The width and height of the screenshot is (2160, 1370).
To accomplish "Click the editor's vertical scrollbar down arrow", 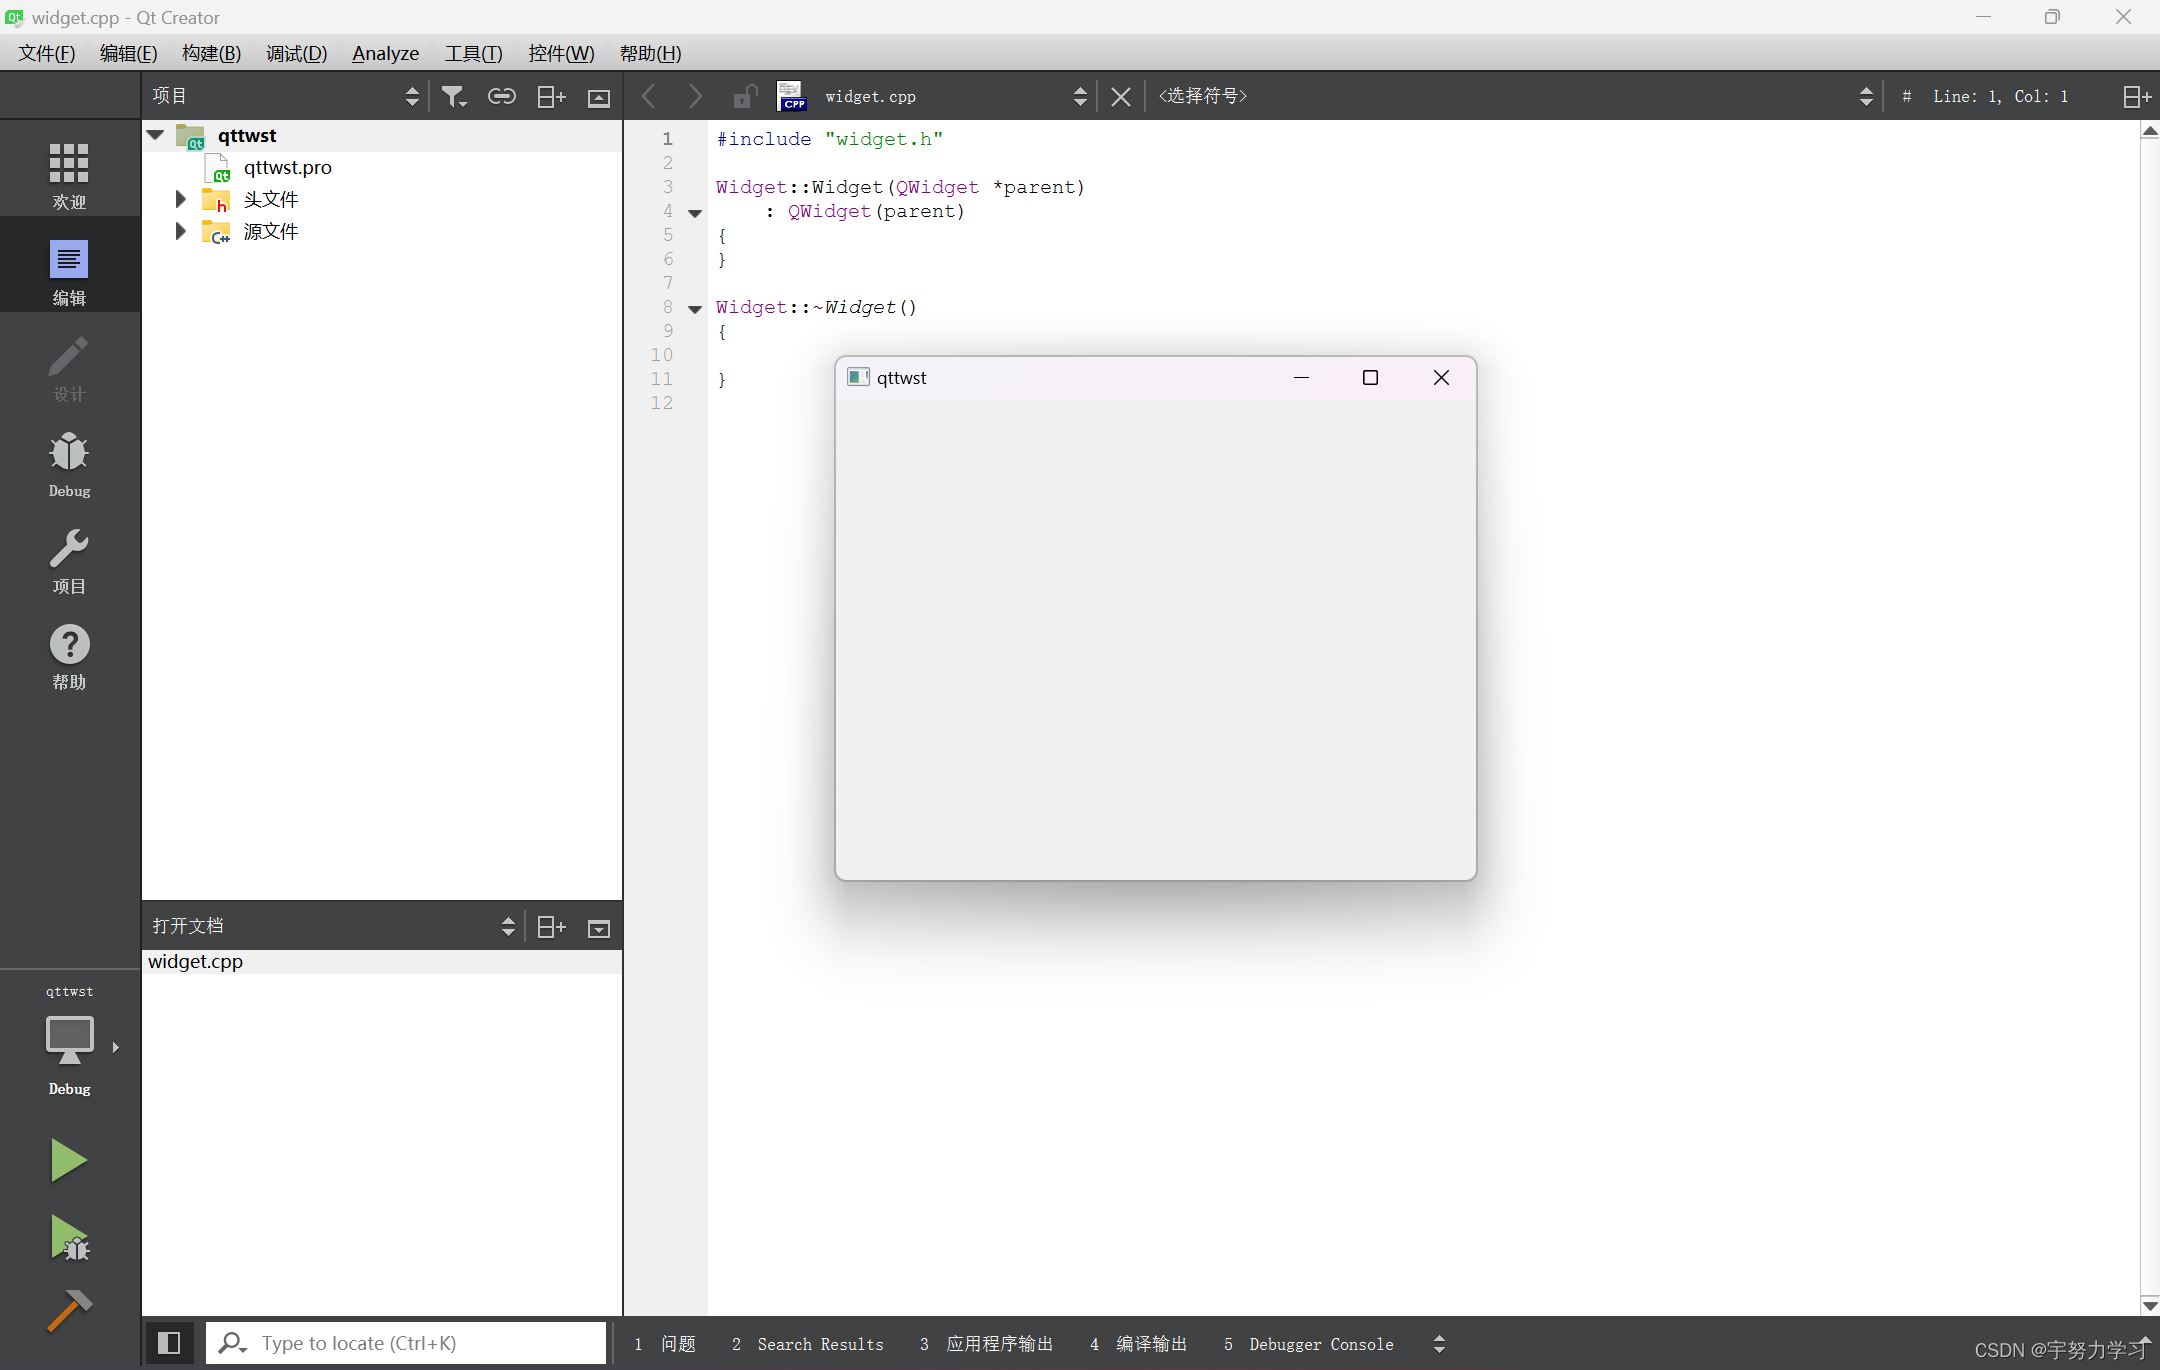I will pyautogui.click(x=2149, y=1305).
